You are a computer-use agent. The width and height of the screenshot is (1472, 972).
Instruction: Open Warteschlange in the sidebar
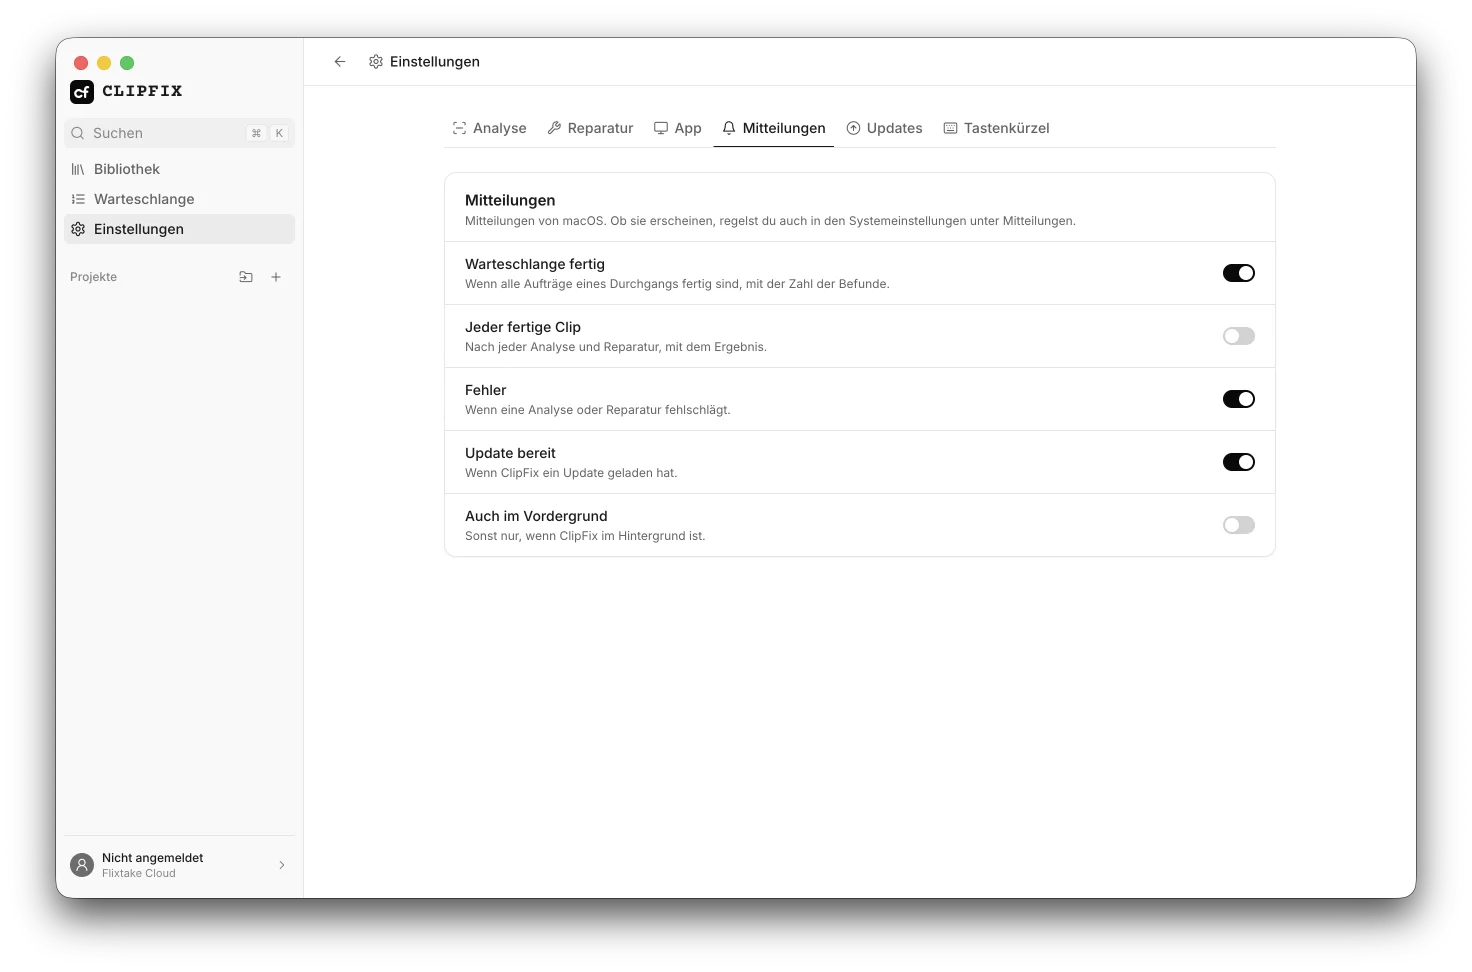click(179, 199)
